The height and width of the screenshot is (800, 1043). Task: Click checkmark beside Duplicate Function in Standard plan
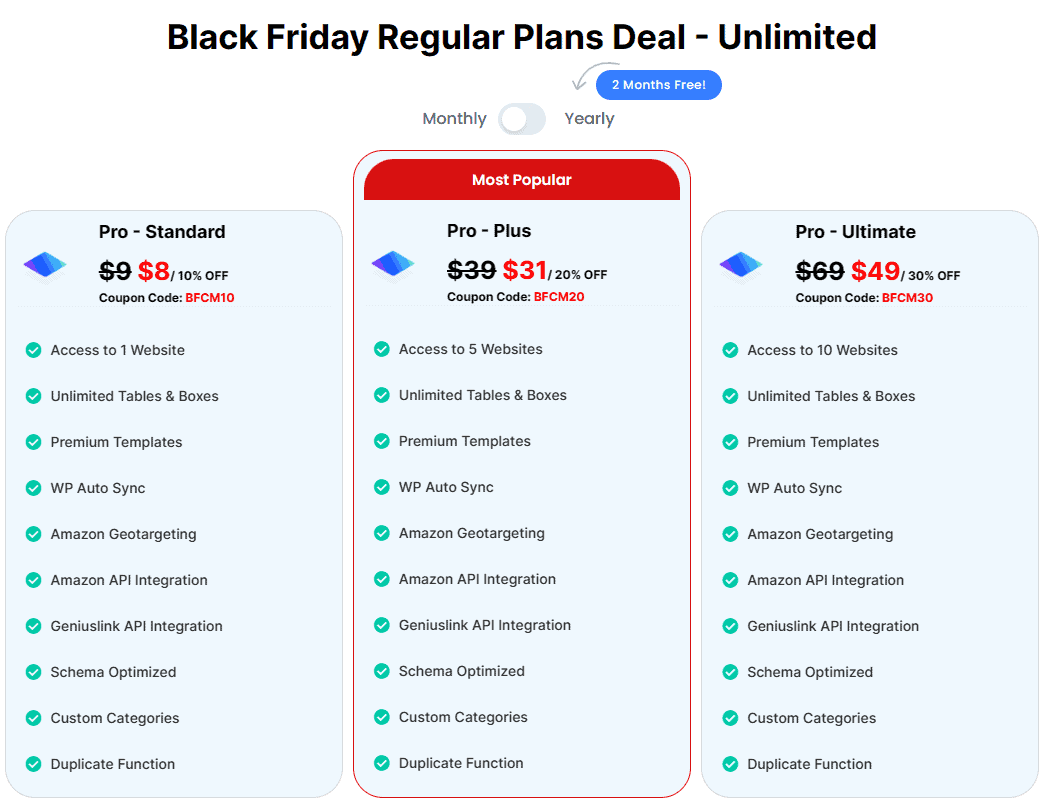click(33, 764)
